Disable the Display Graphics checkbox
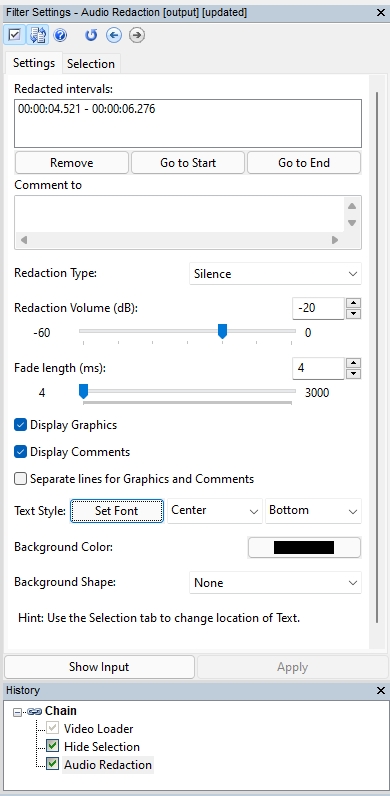Image resolution: width=390 pixels, height=796 pixels. (20, 425)
